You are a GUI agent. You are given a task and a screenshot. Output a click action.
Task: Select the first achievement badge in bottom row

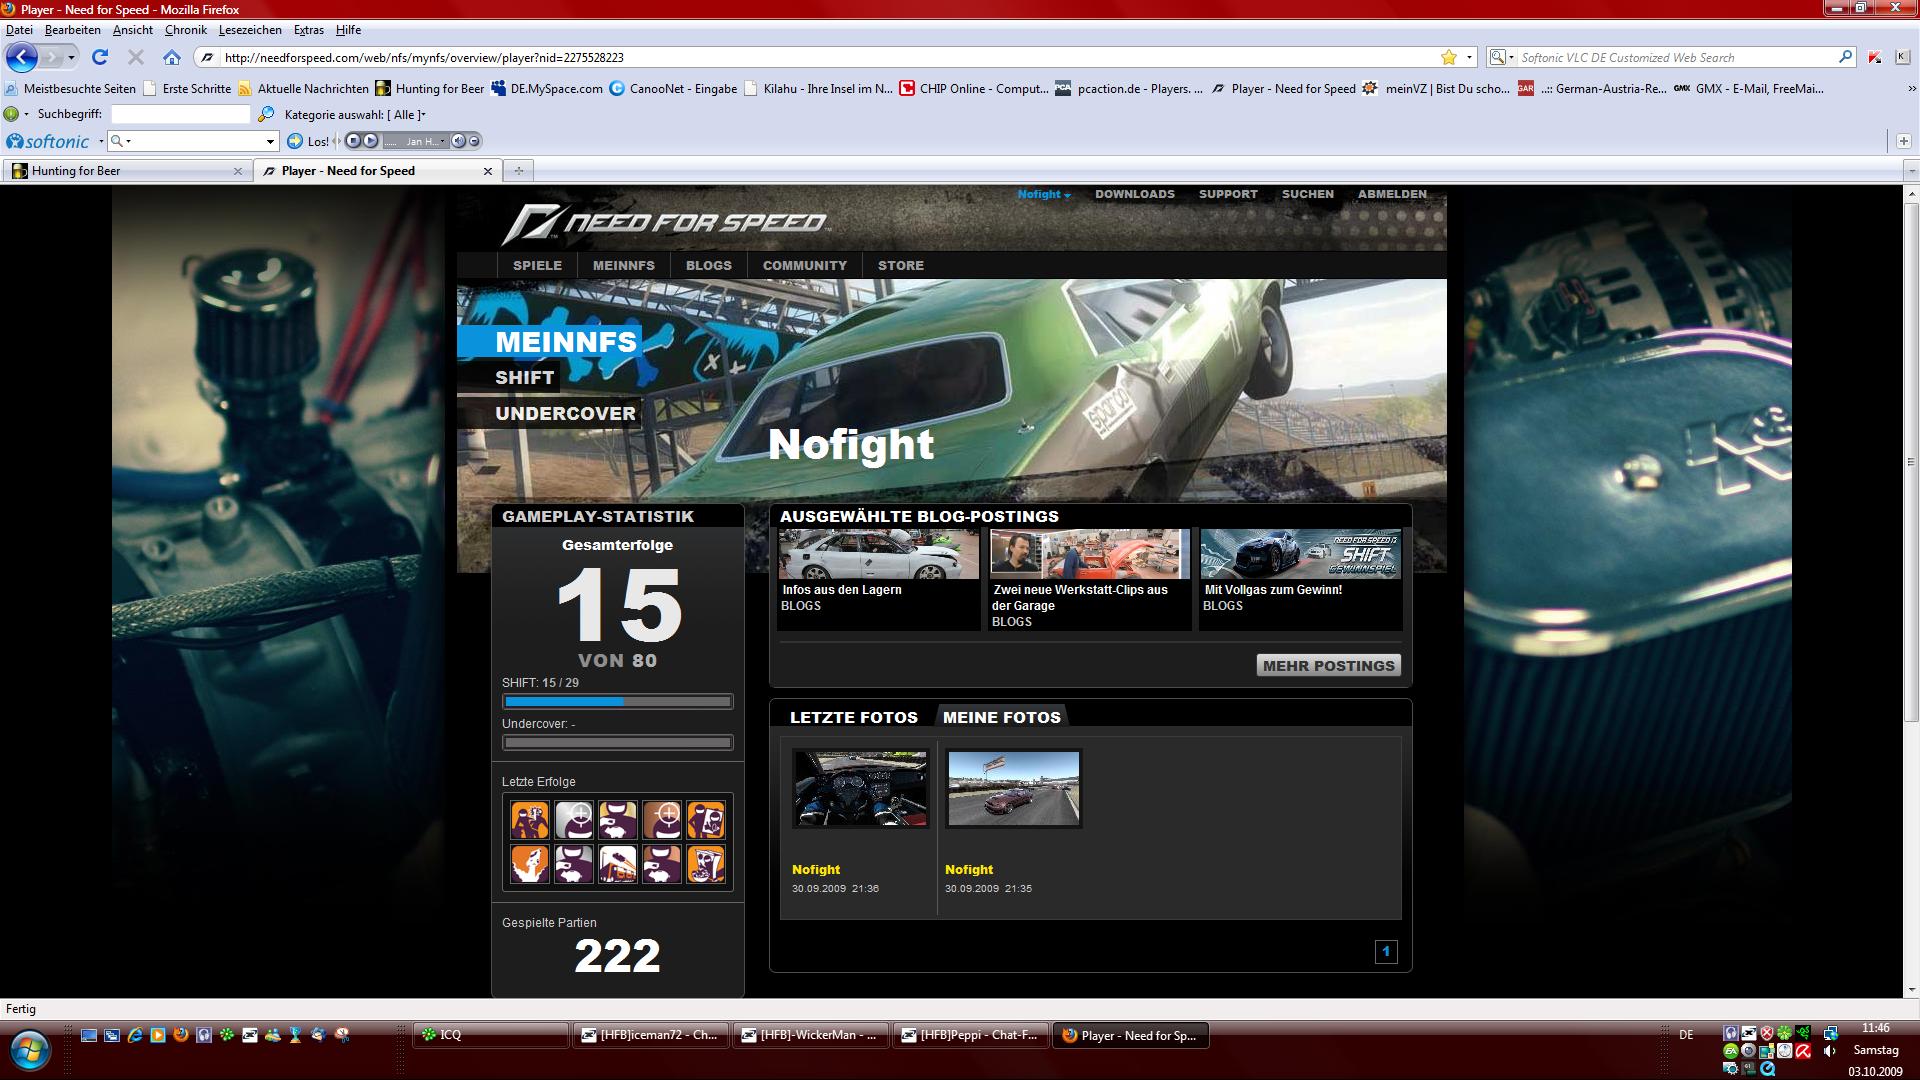click(529, 864)
